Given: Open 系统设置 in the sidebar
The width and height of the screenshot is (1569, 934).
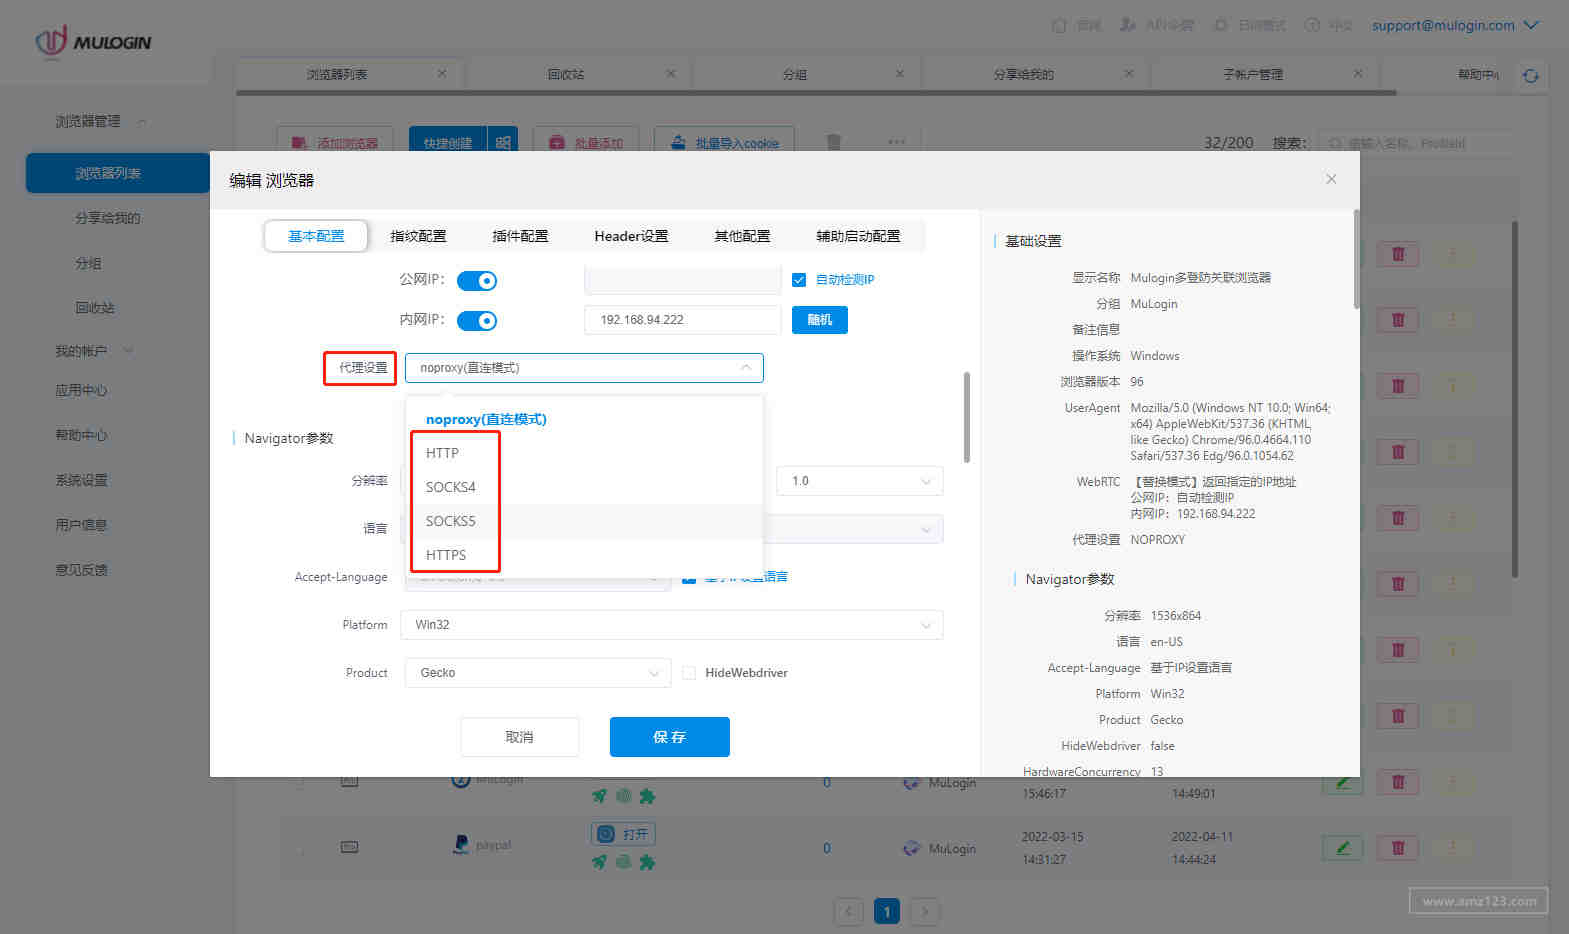Looking at the screenshot, I should [x=81, y=480].
